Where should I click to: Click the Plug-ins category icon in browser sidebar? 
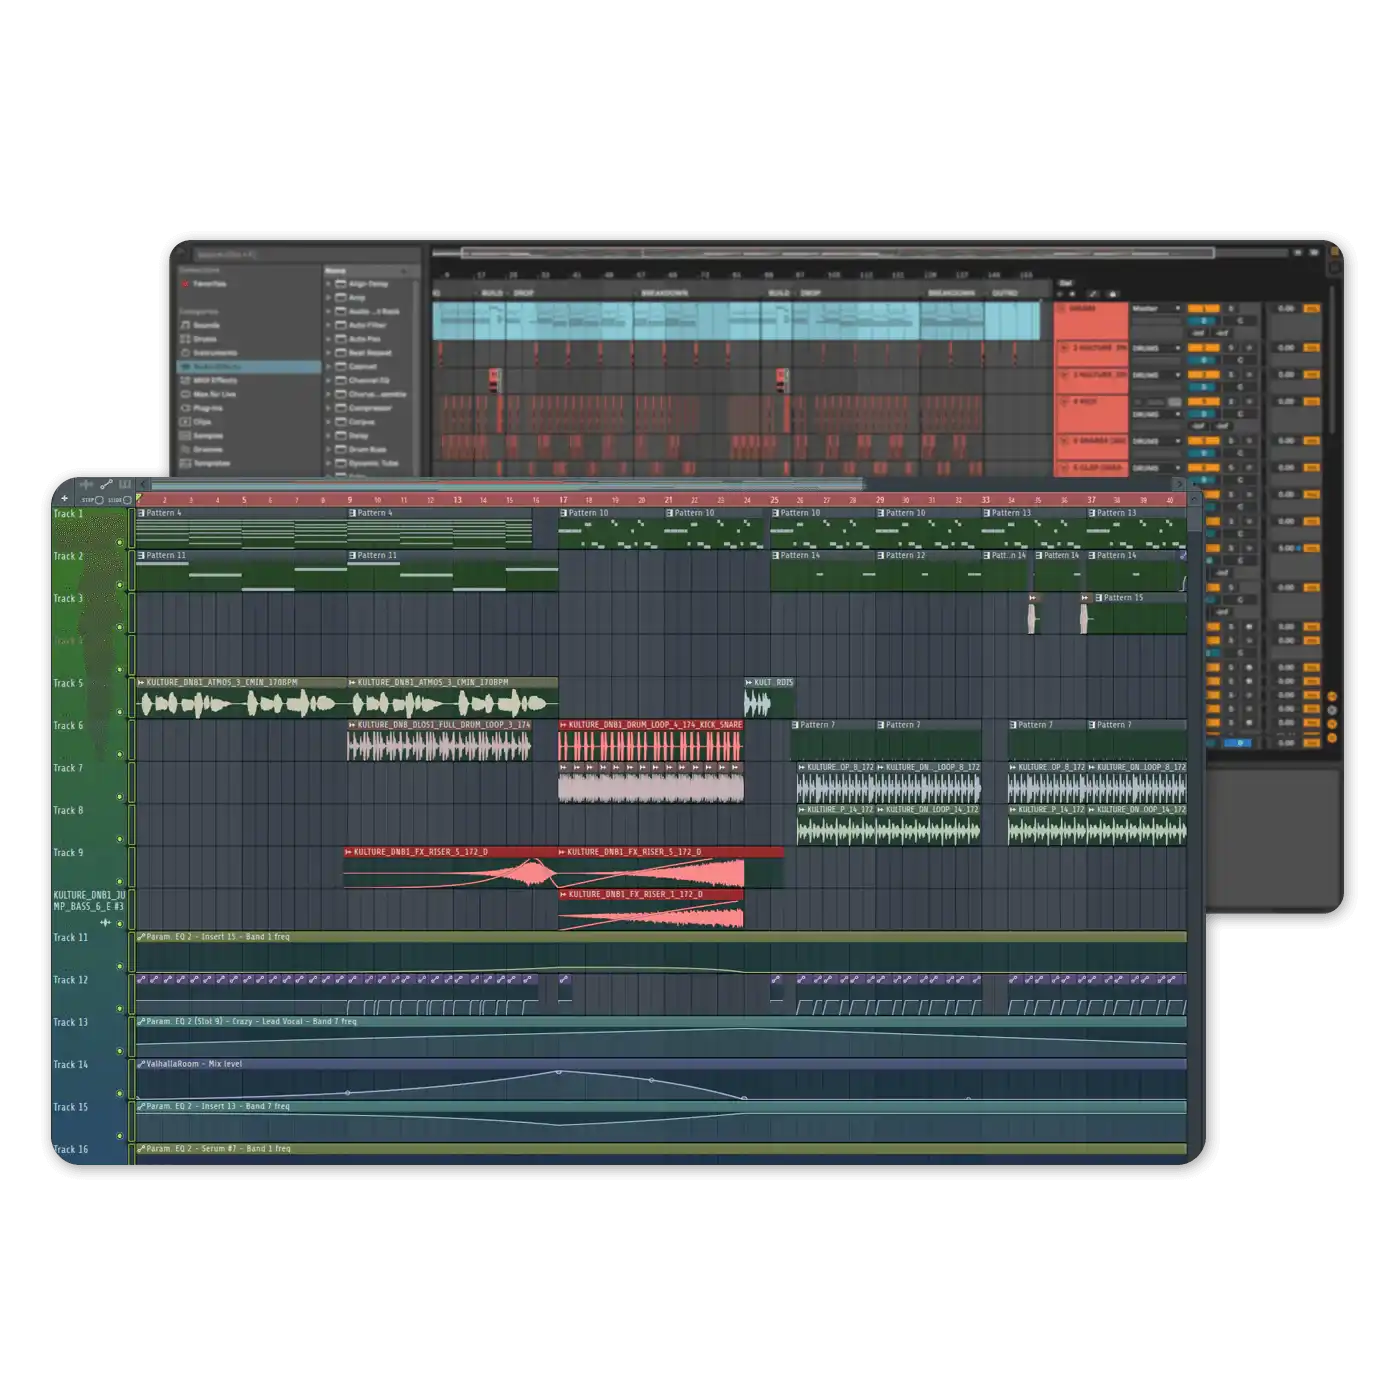[x=186, y=408]
